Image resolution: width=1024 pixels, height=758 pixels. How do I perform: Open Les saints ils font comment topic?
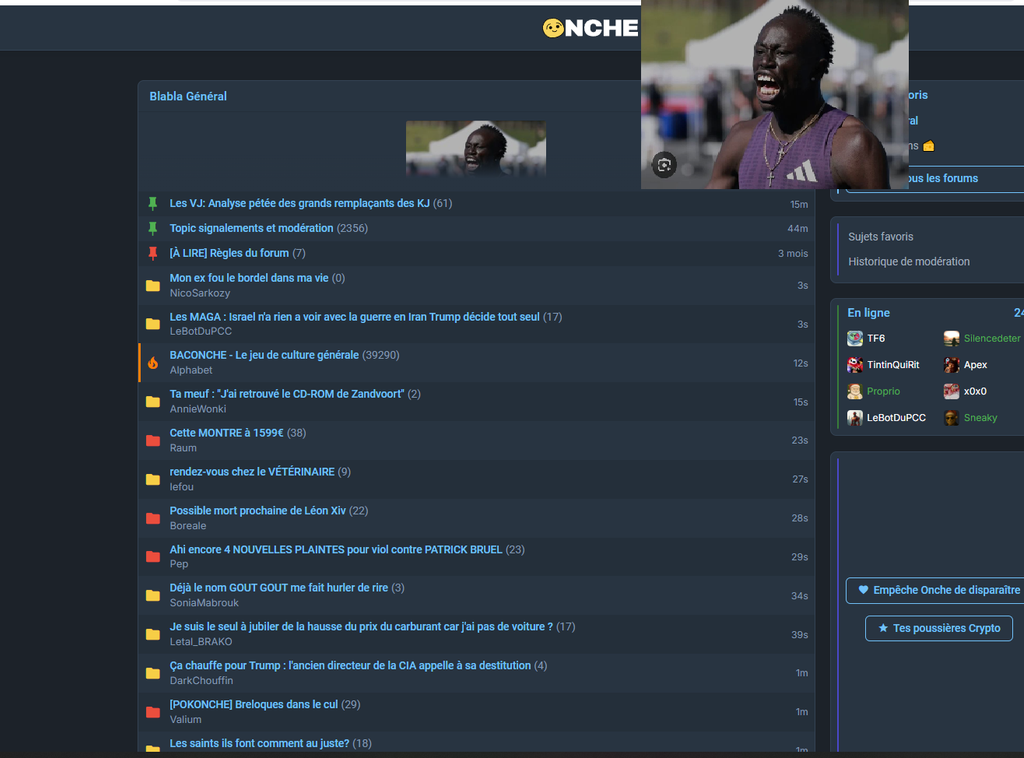click(x=259, y=743)
